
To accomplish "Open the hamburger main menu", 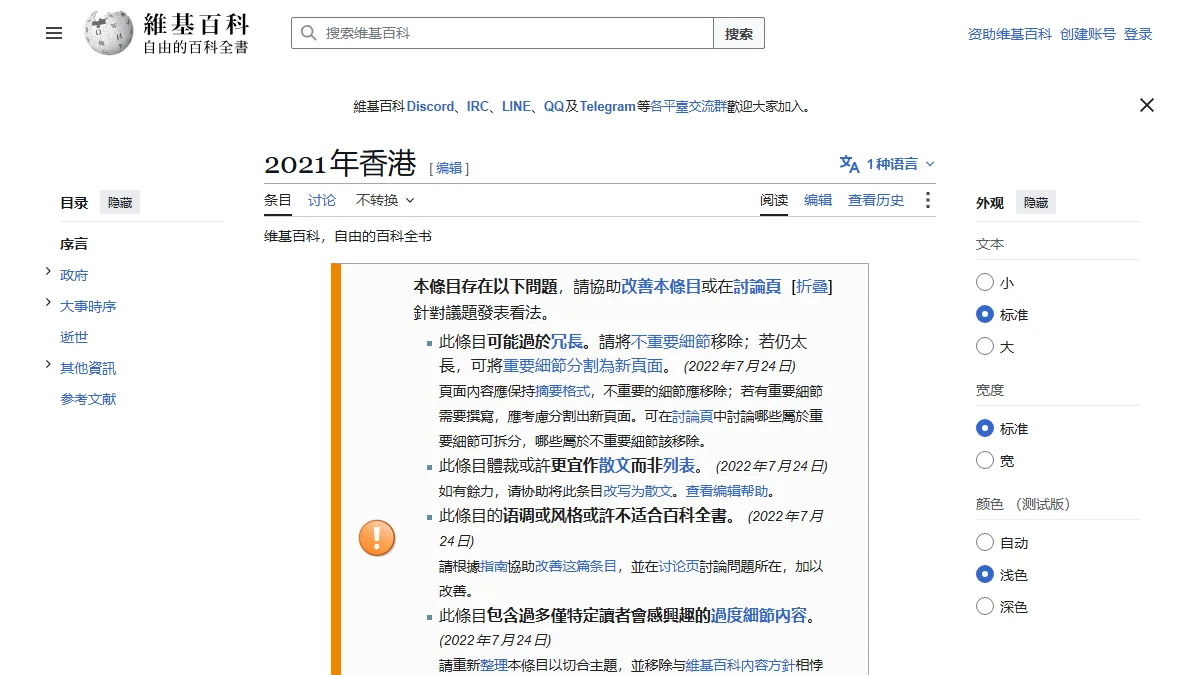I will coord(54,33).
